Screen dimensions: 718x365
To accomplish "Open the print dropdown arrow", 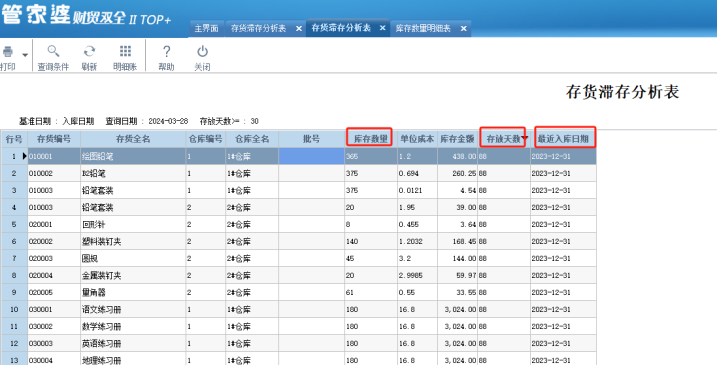I will (x=25, y=55).
